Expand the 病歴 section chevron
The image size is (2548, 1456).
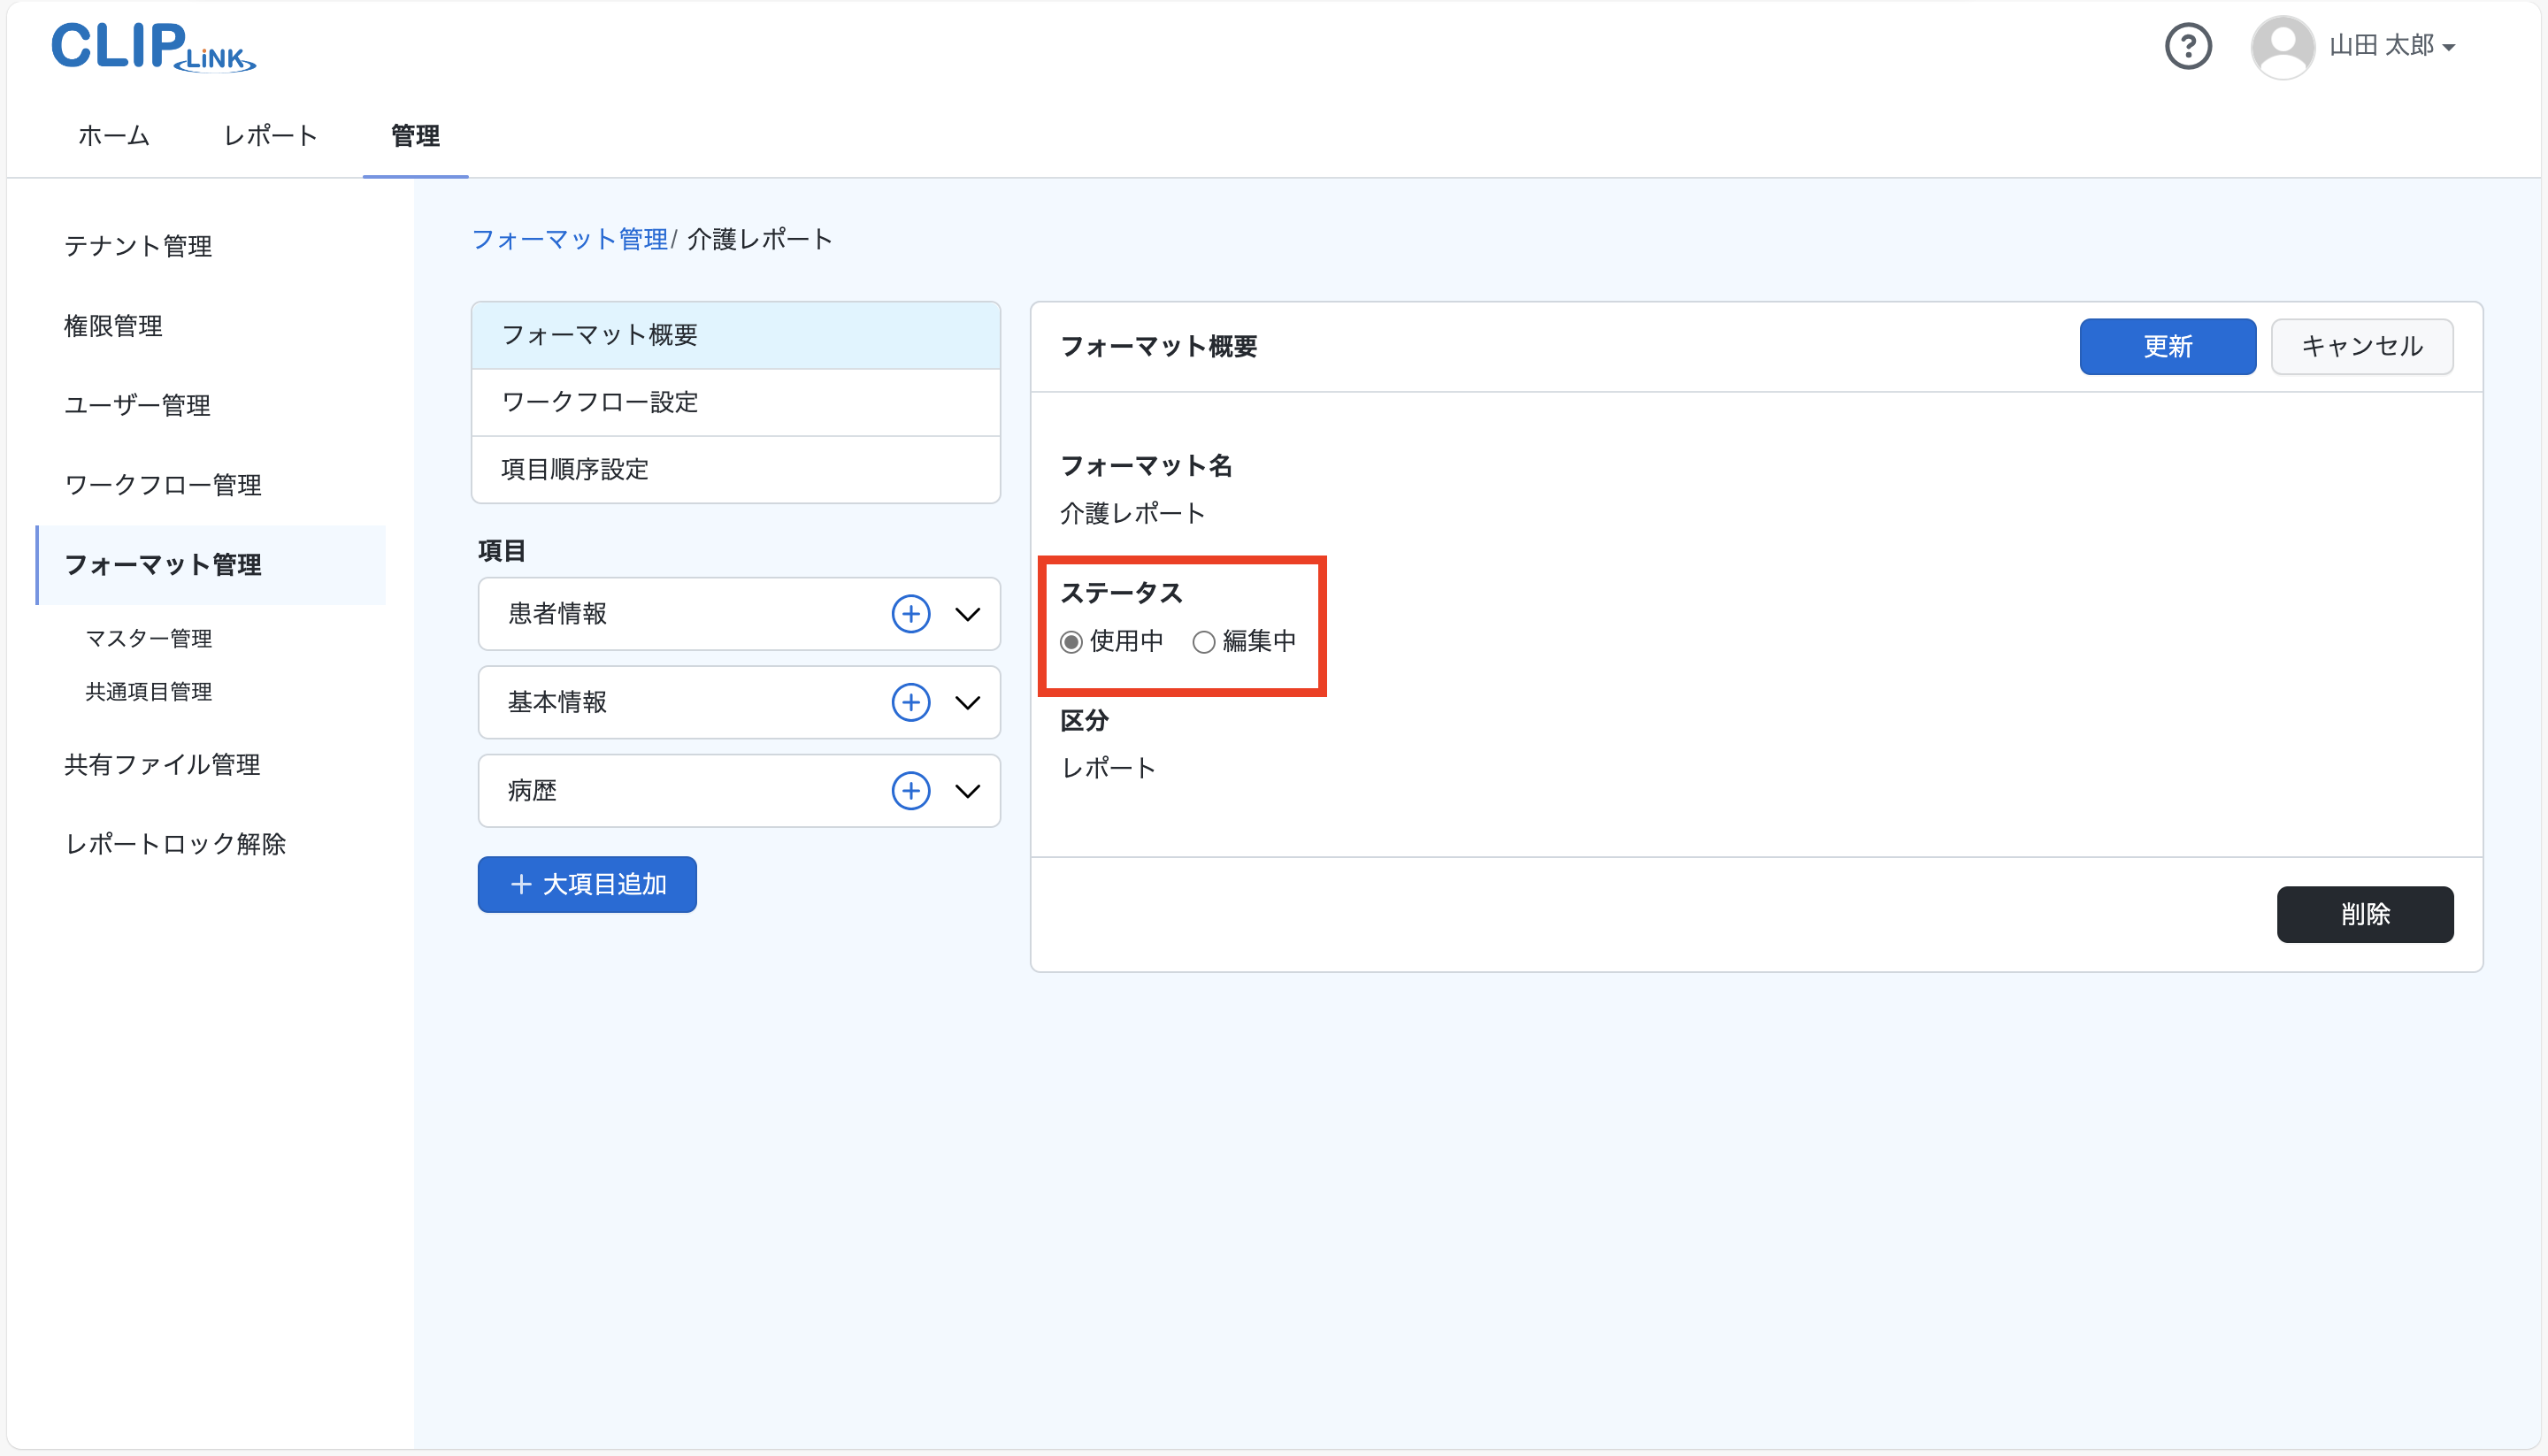pos(967,791)
